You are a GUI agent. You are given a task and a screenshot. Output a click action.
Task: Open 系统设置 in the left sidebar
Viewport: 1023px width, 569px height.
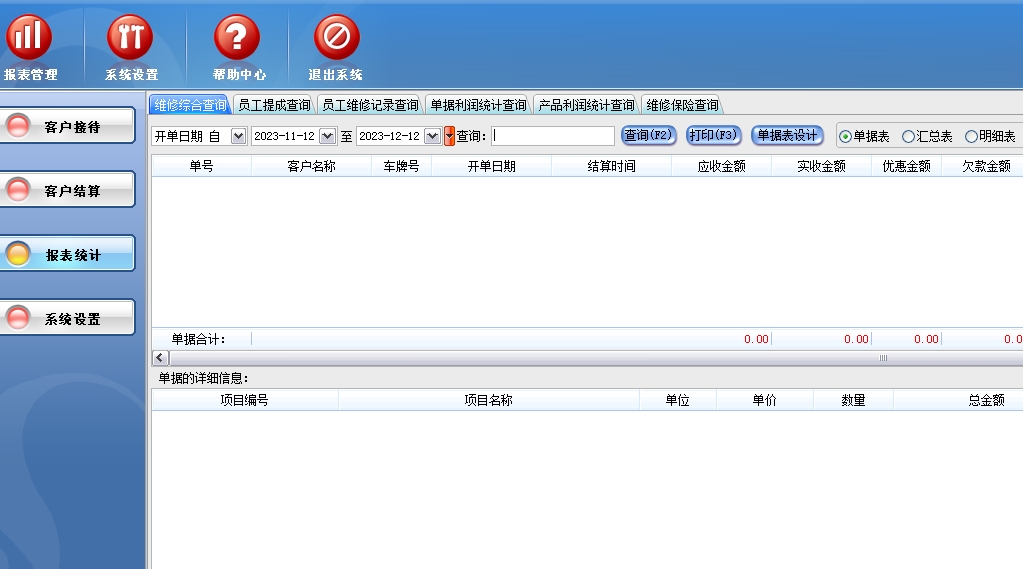pos(69,319)
